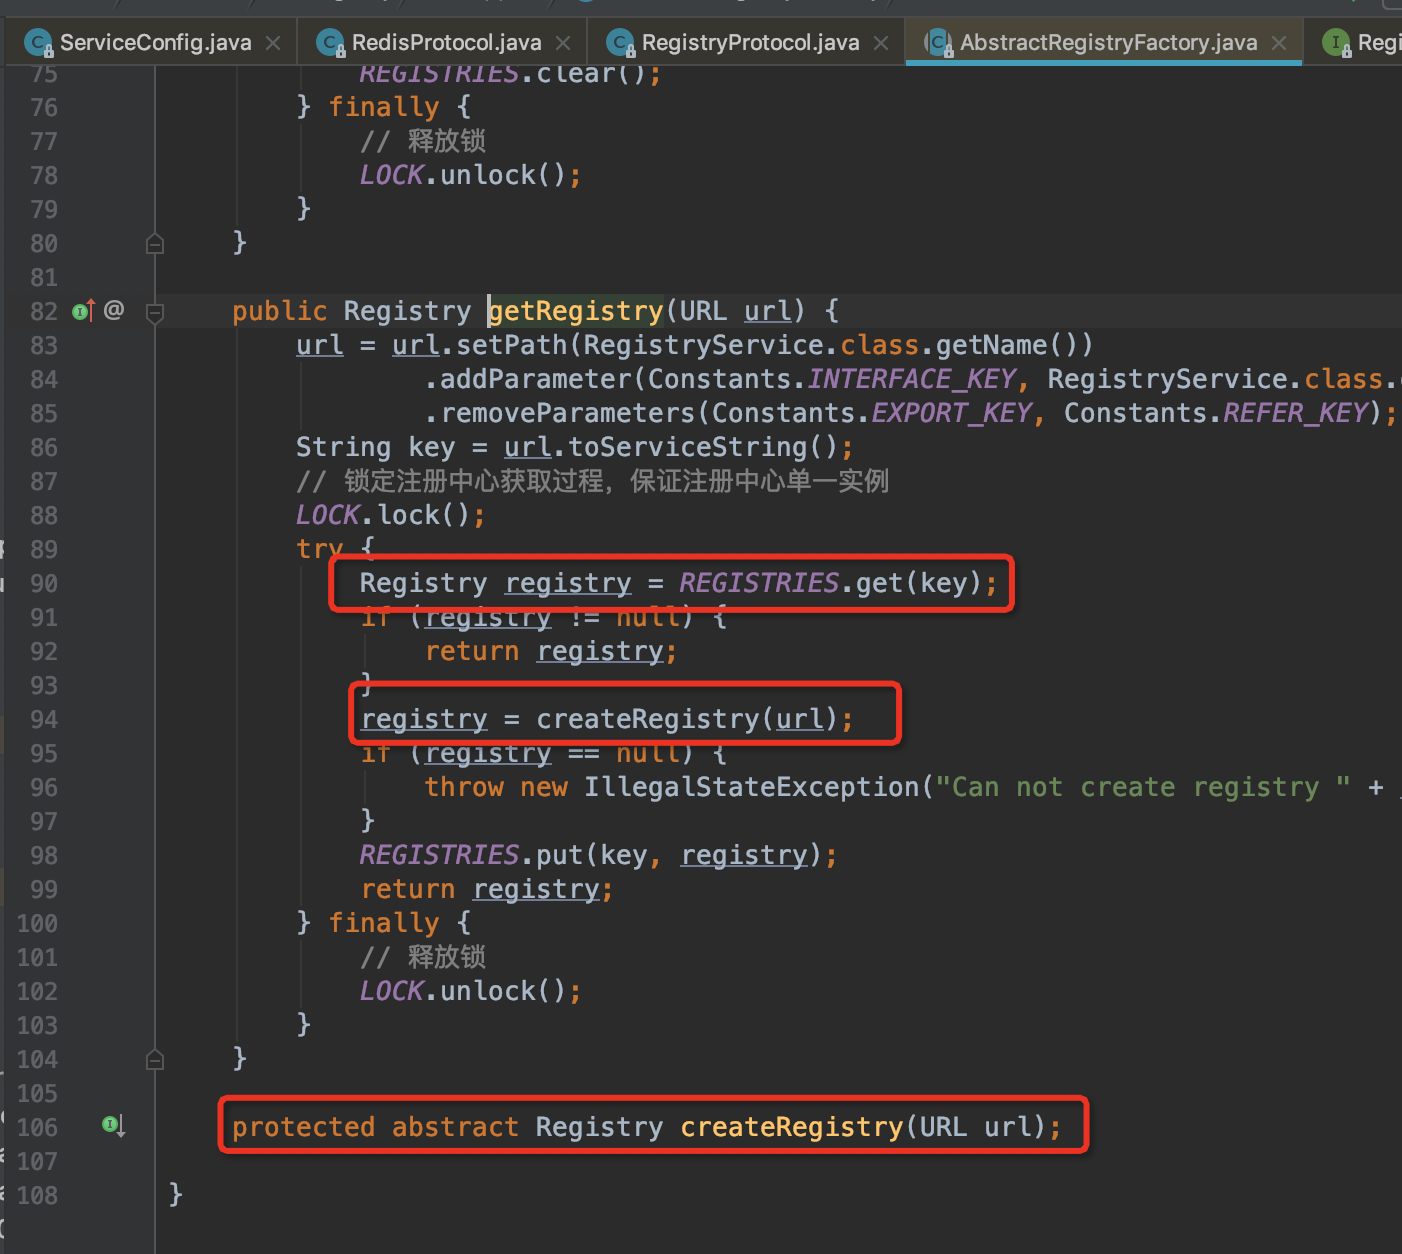This screenshot has width=1402, height=1254.
Task: Click line number 82 in the gutter
Action: click(44, 311)
